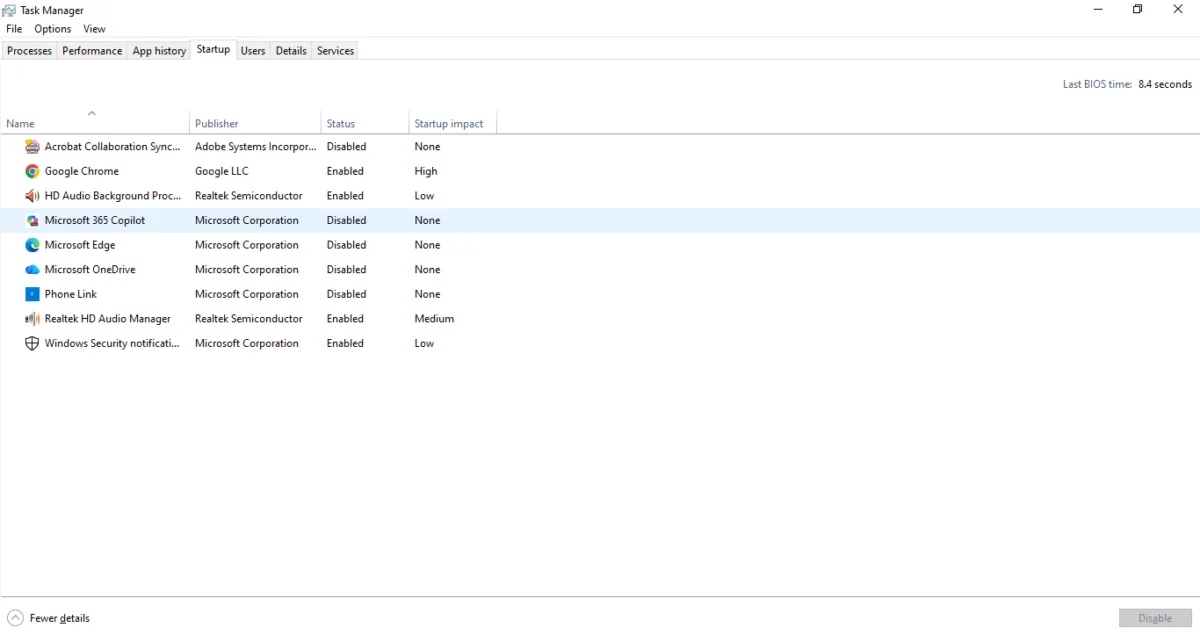1200x635 pixels.
Task: Select Windows Security notification row name
Action: tap(112, 343)
